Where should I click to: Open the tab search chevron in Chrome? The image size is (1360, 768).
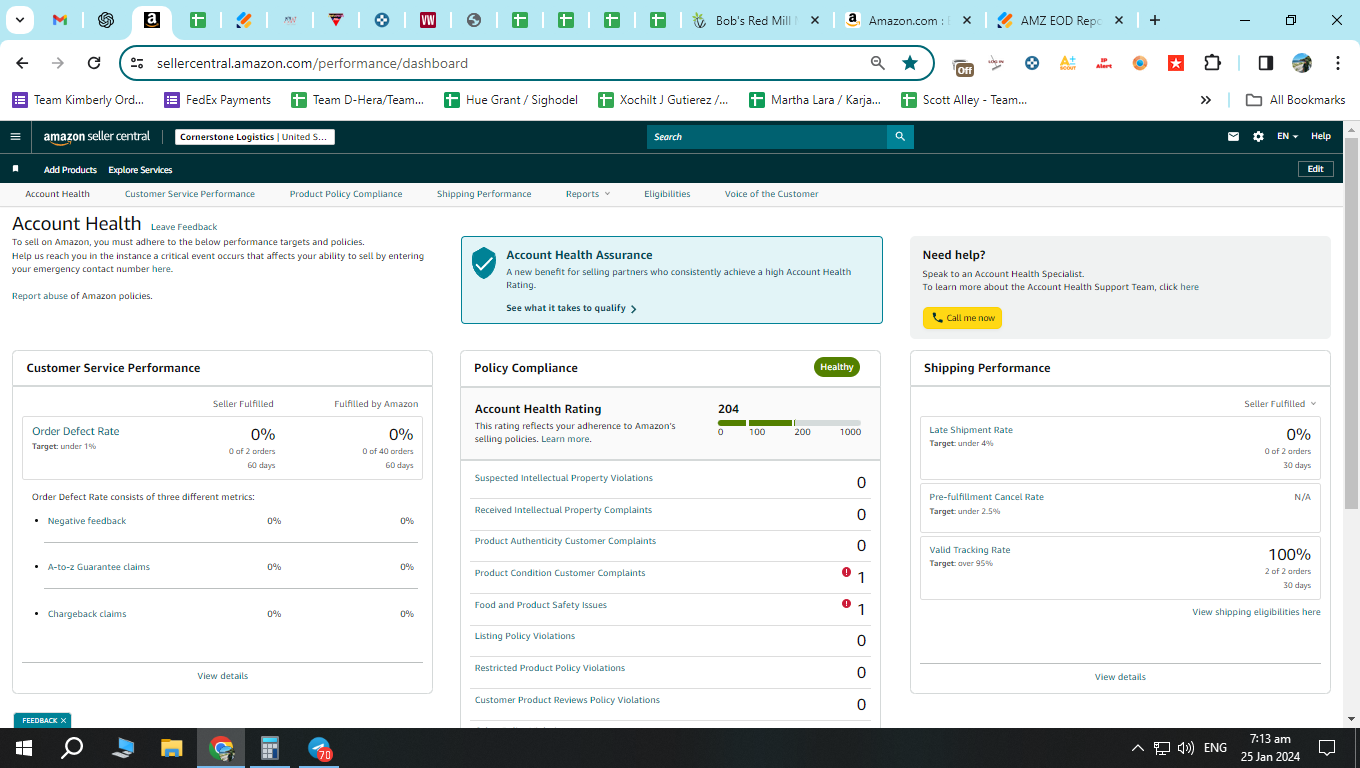pyautogui.click(x=20, y=20)
